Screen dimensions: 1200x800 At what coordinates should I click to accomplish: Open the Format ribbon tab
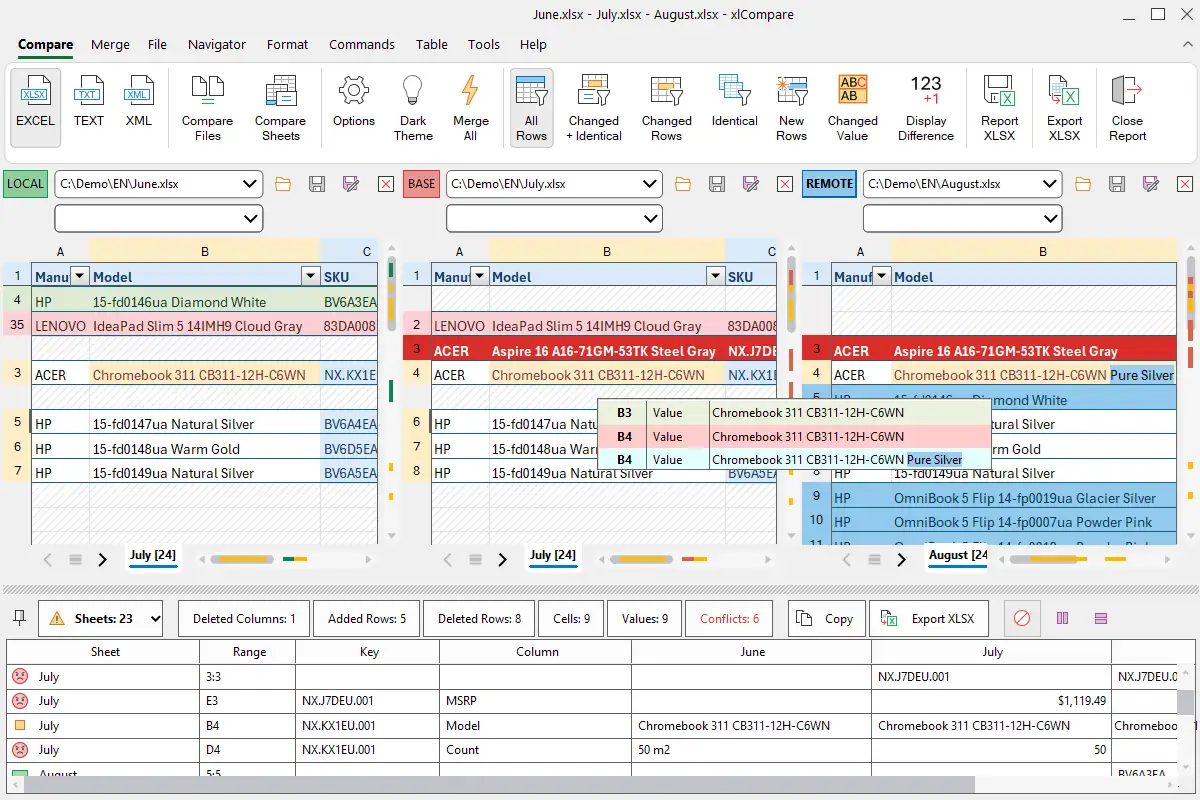pyautogui.click(x=287, y=44)
